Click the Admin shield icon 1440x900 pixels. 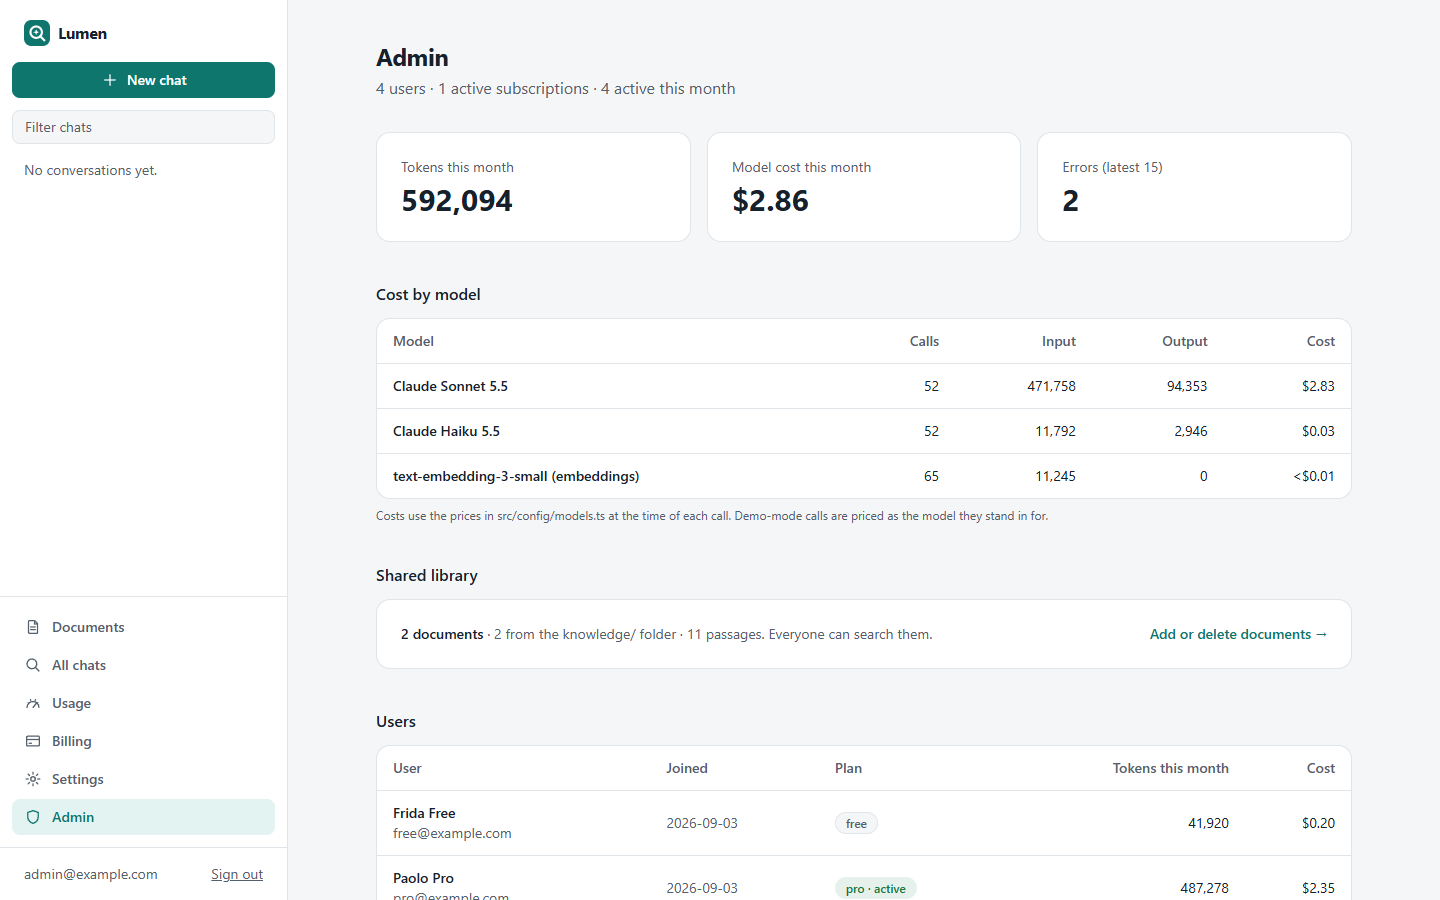click(x=33, y=817)
